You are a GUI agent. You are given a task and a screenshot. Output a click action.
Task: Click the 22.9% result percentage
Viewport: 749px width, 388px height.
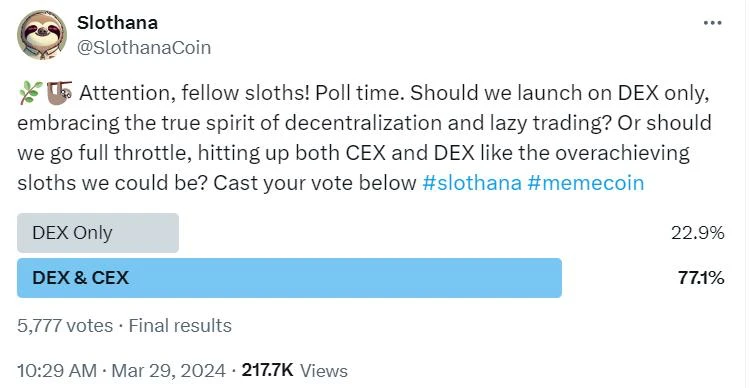[698, 233]
